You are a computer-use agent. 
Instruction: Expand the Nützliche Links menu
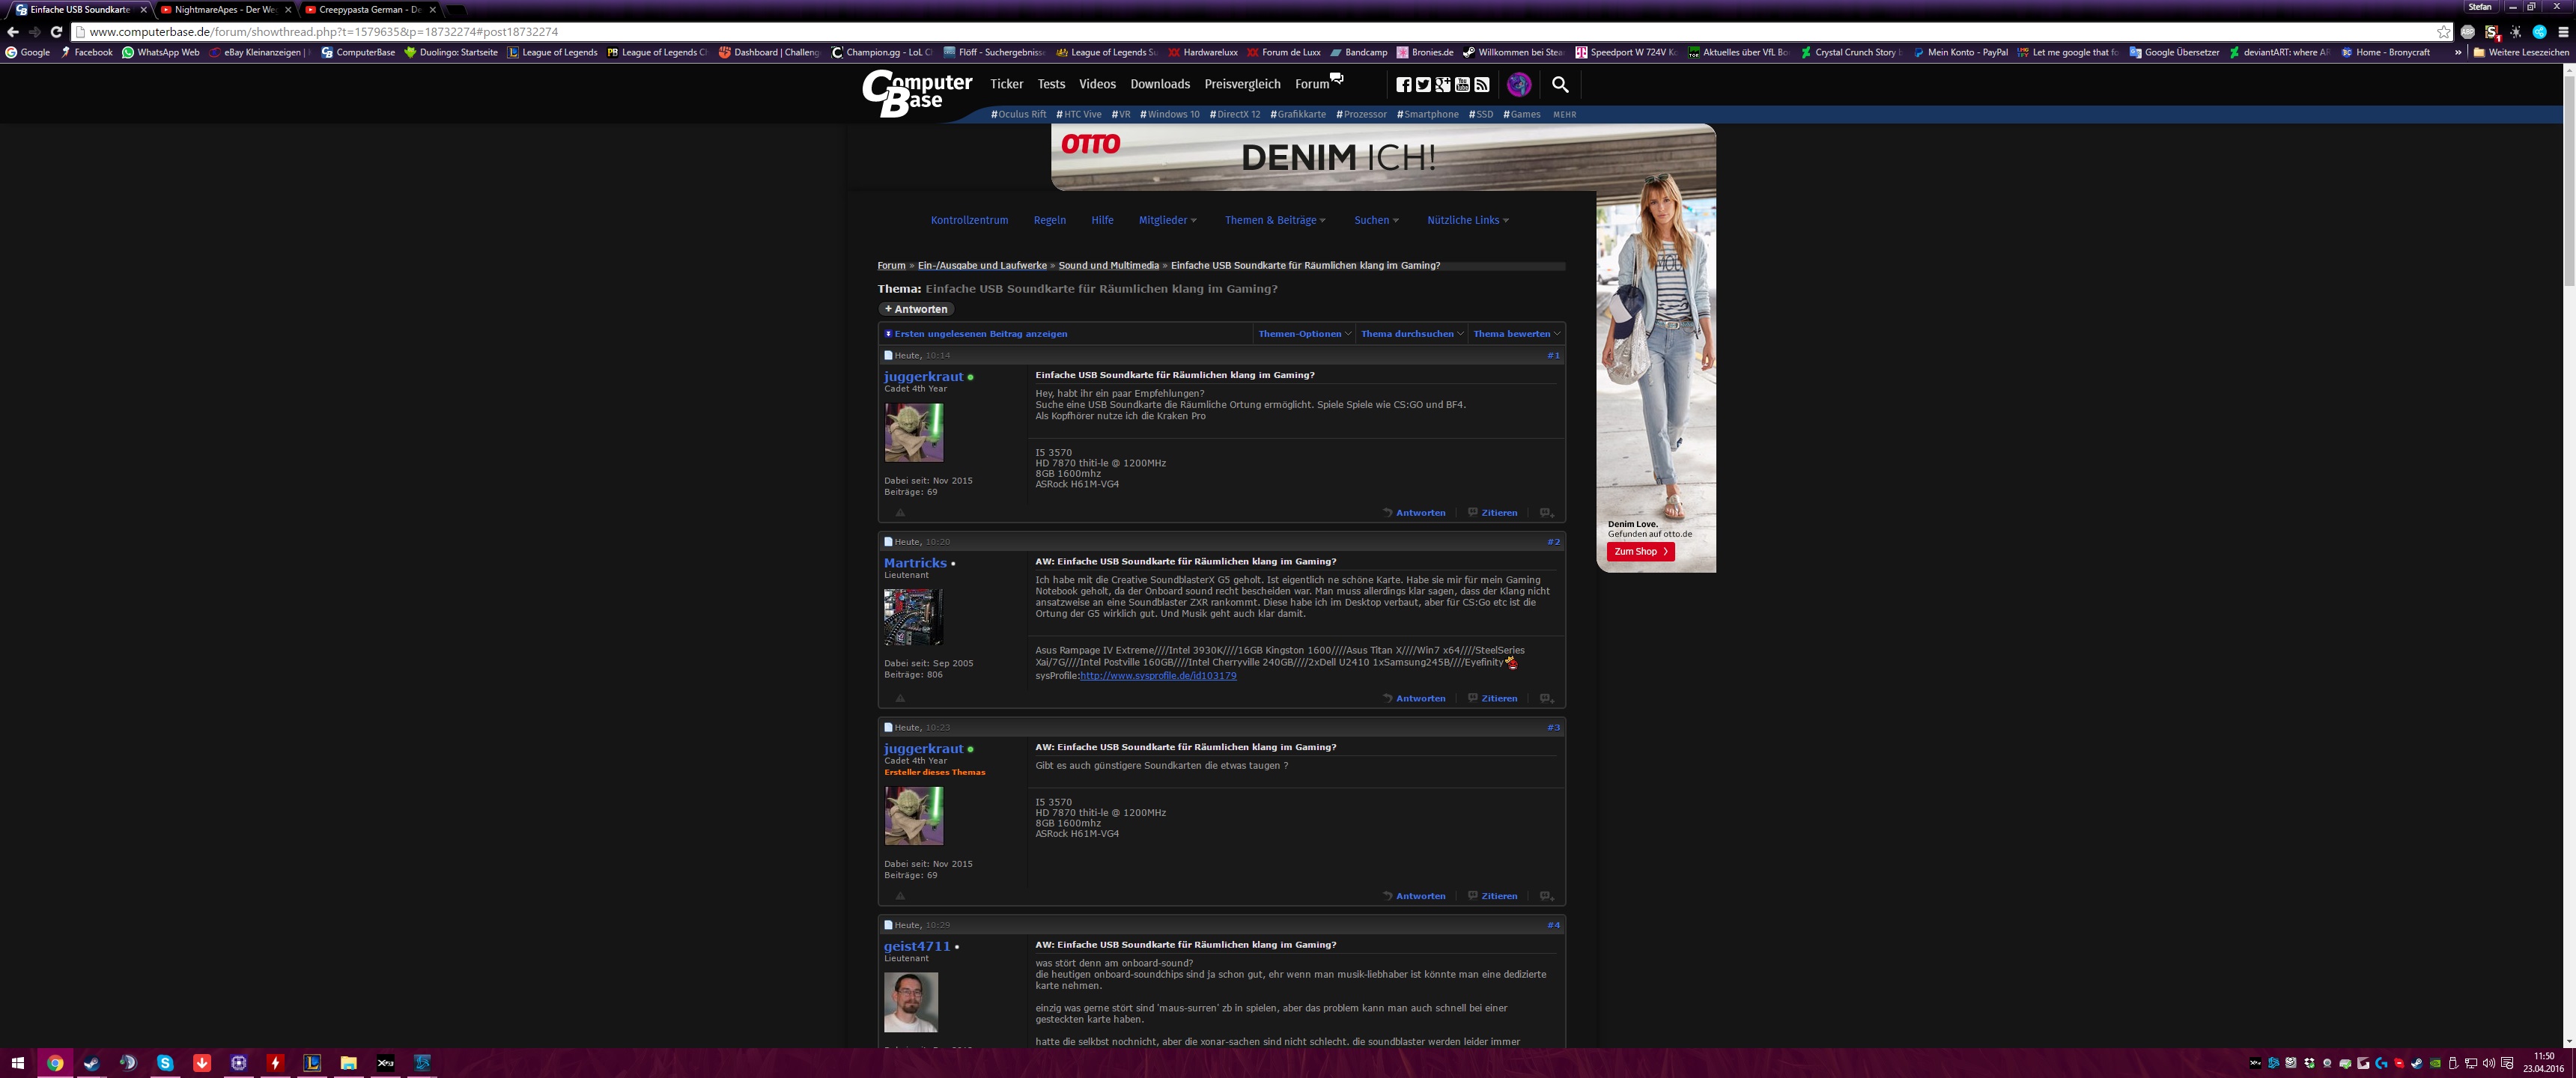[1467, 220]
